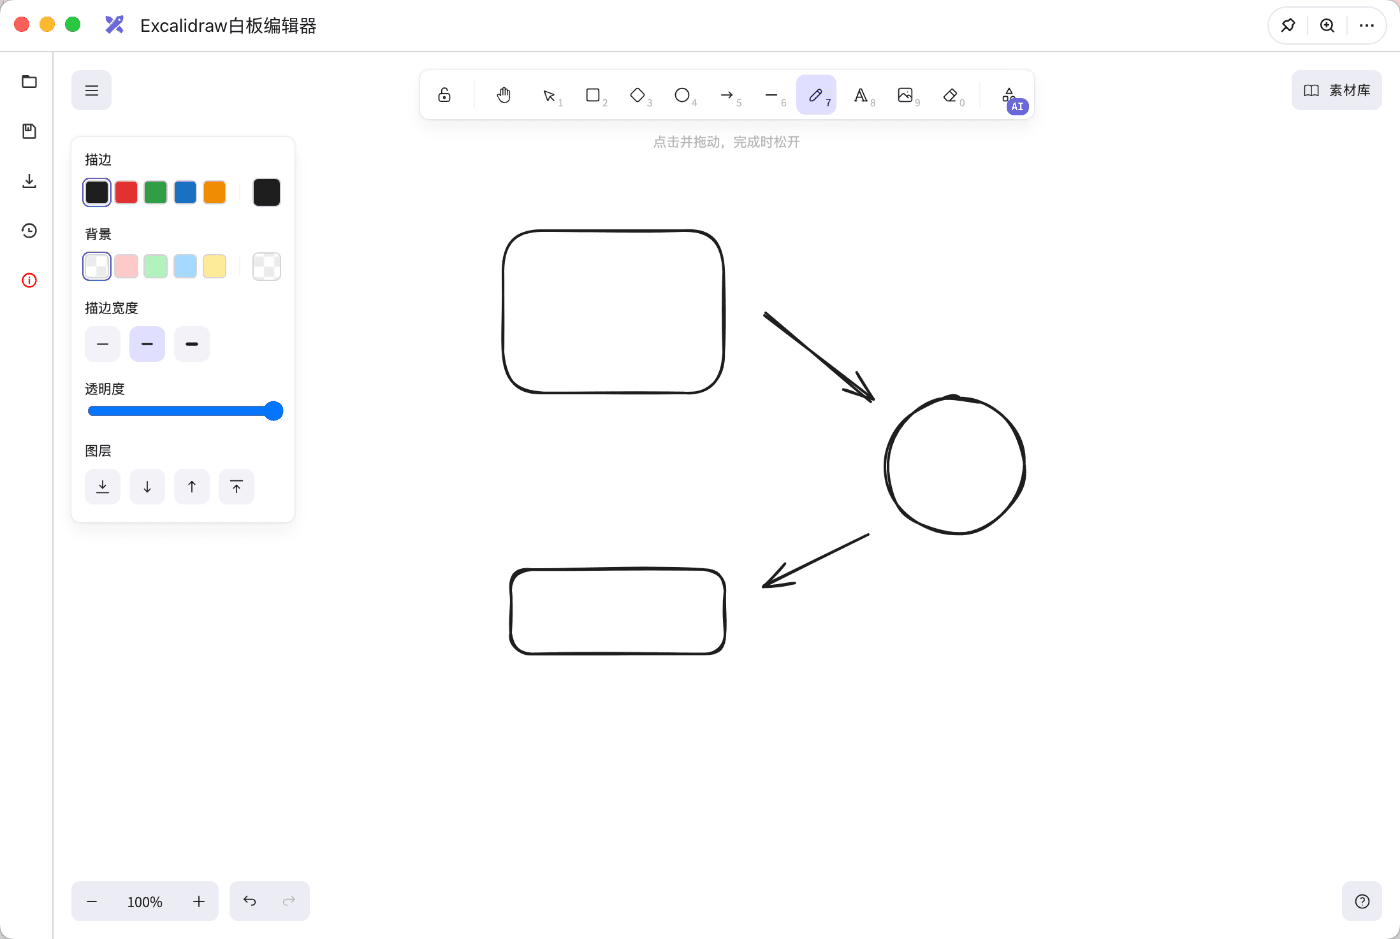Set stroke color to red

point(126,192)
